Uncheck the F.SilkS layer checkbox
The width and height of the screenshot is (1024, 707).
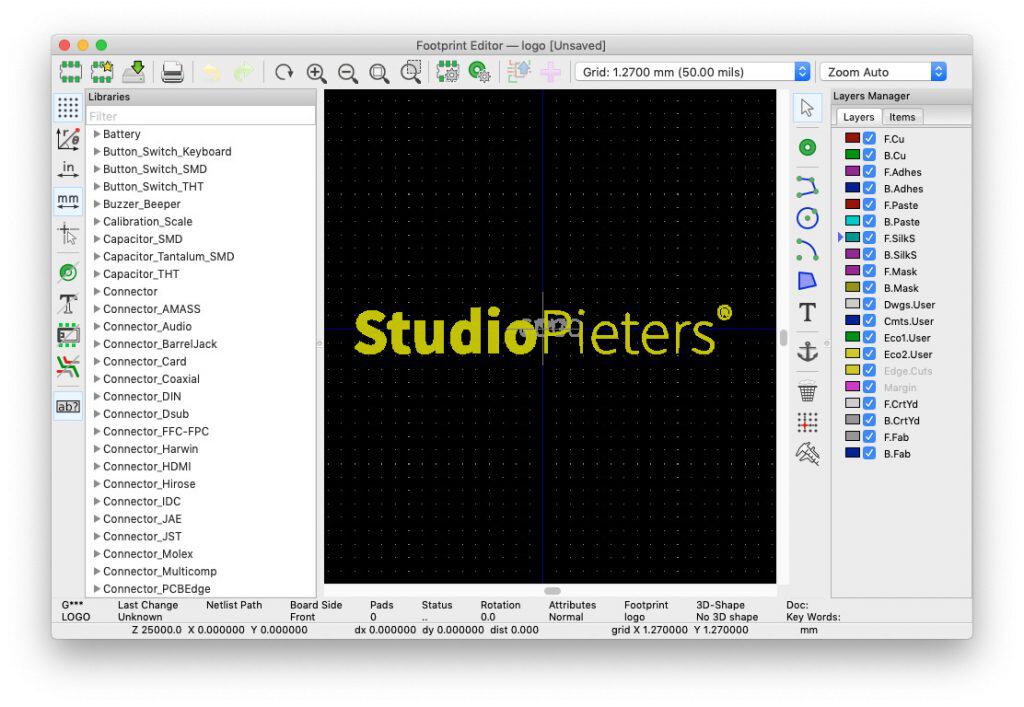pyautogui.click(x=869, y=238)
